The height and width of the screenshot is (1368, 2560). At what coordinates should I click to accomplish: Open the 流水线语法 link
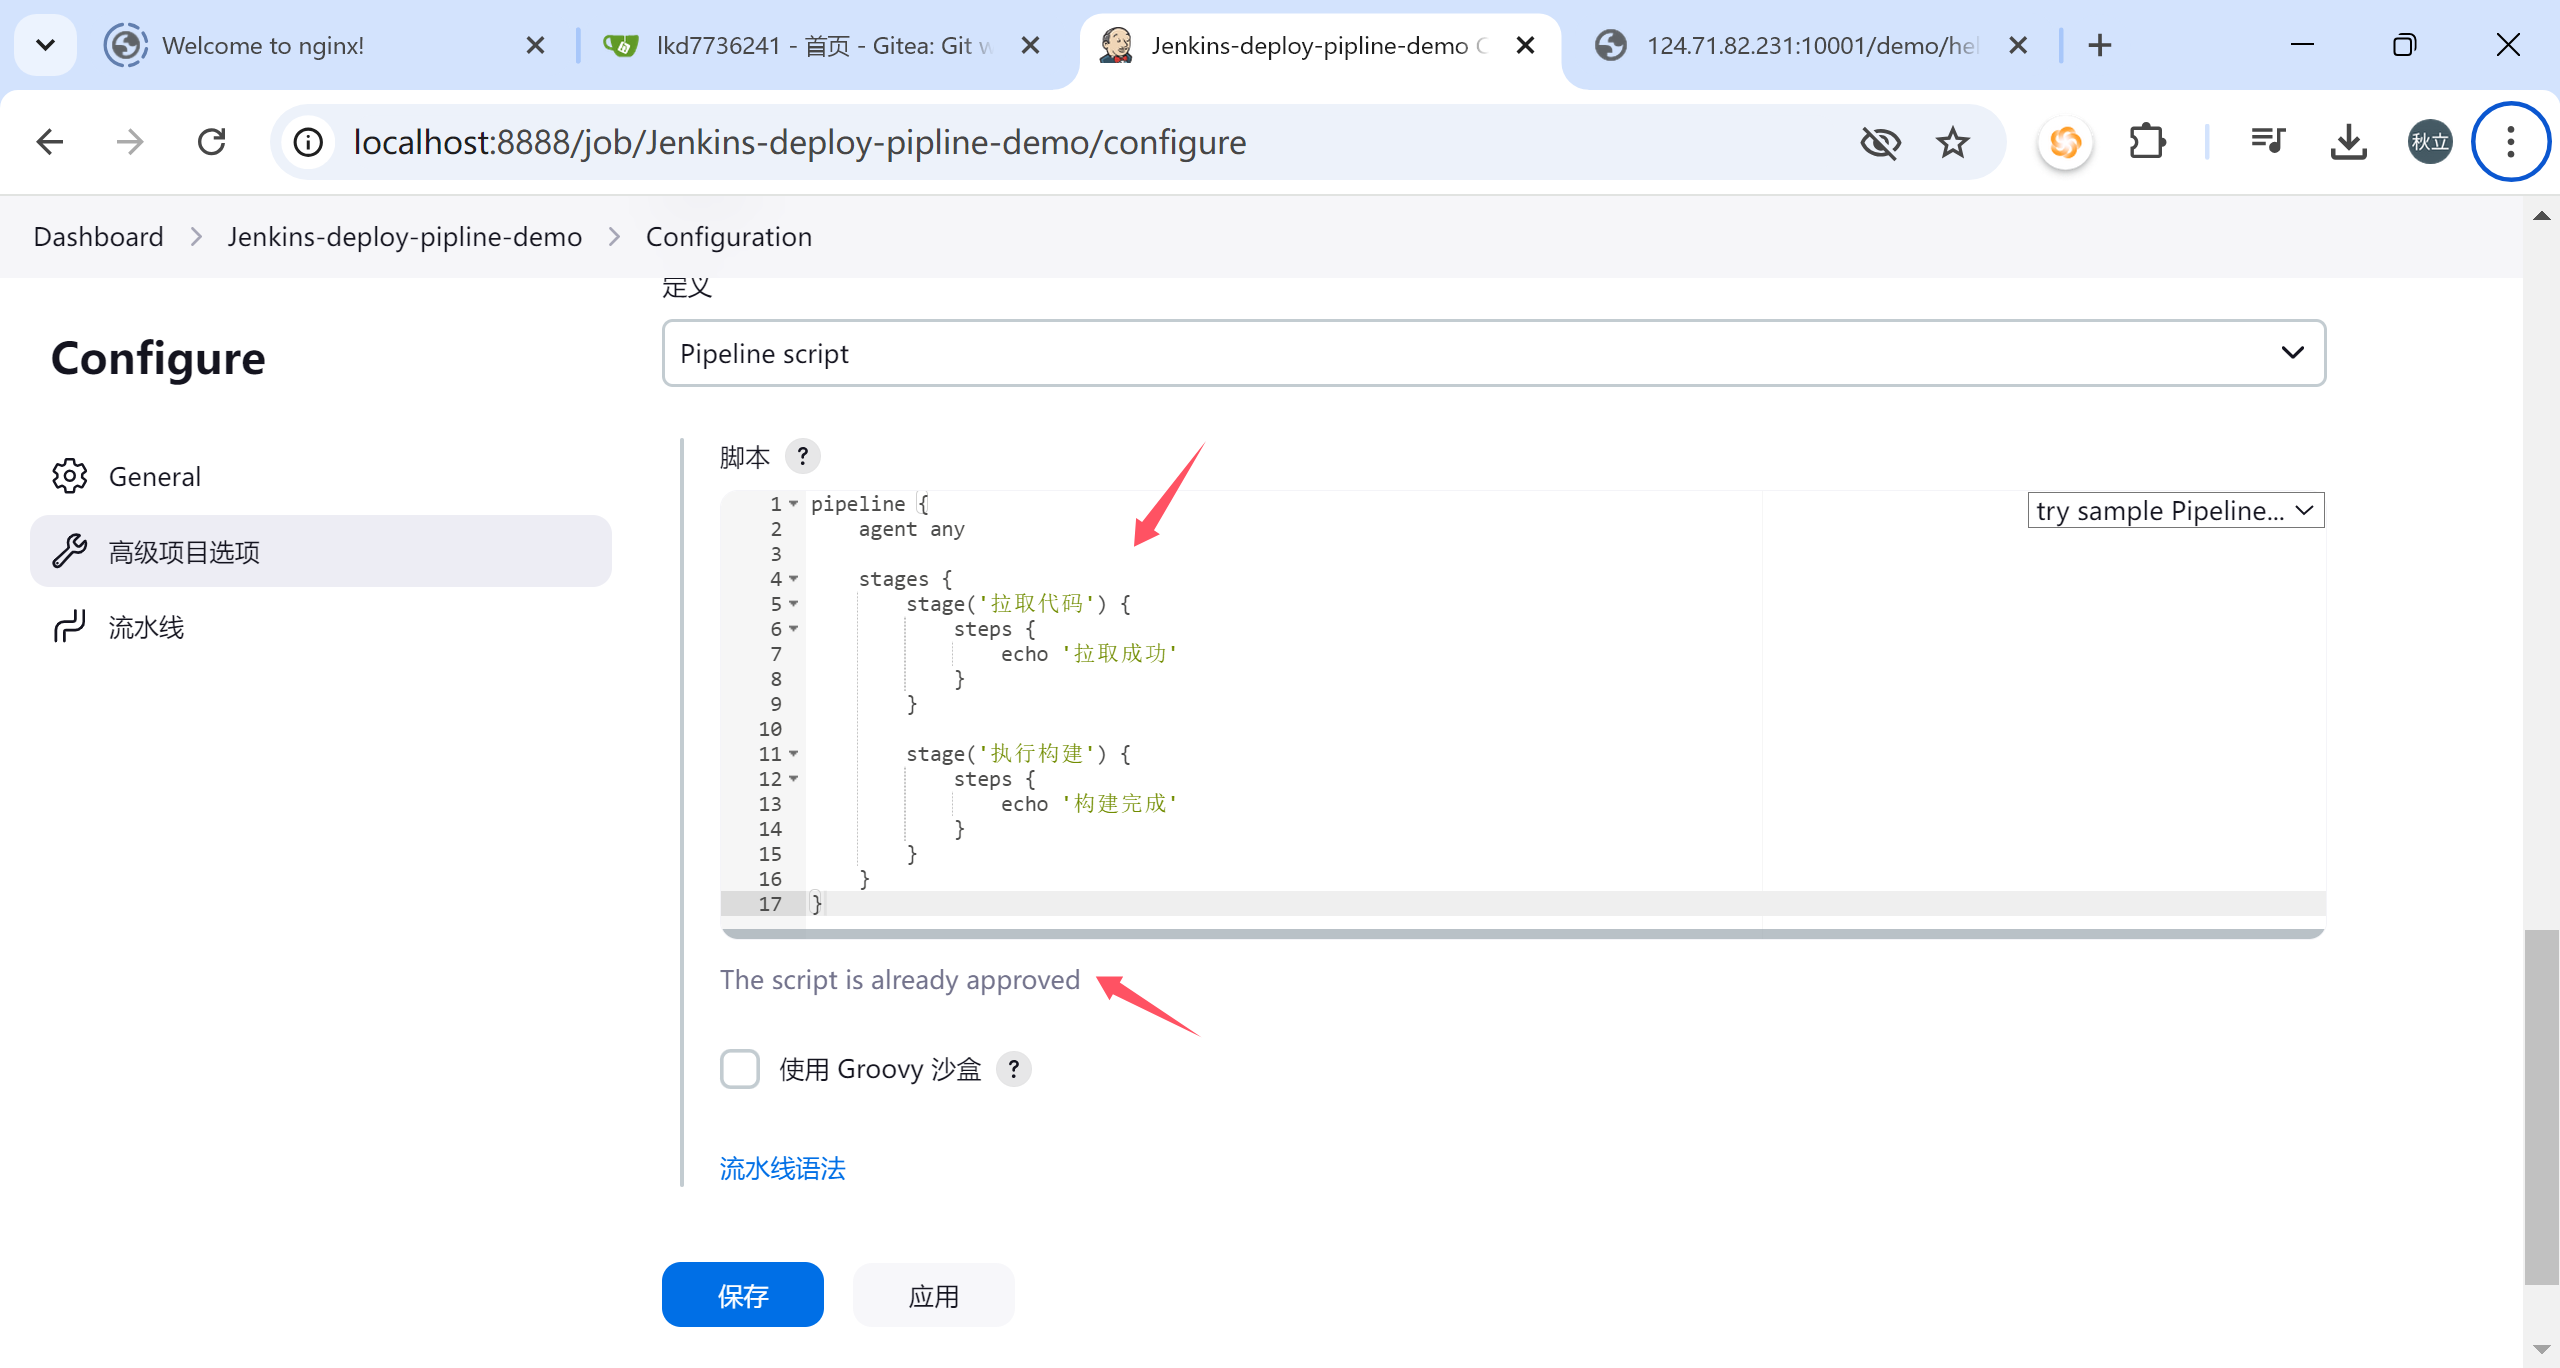[x=782, y=1168]
